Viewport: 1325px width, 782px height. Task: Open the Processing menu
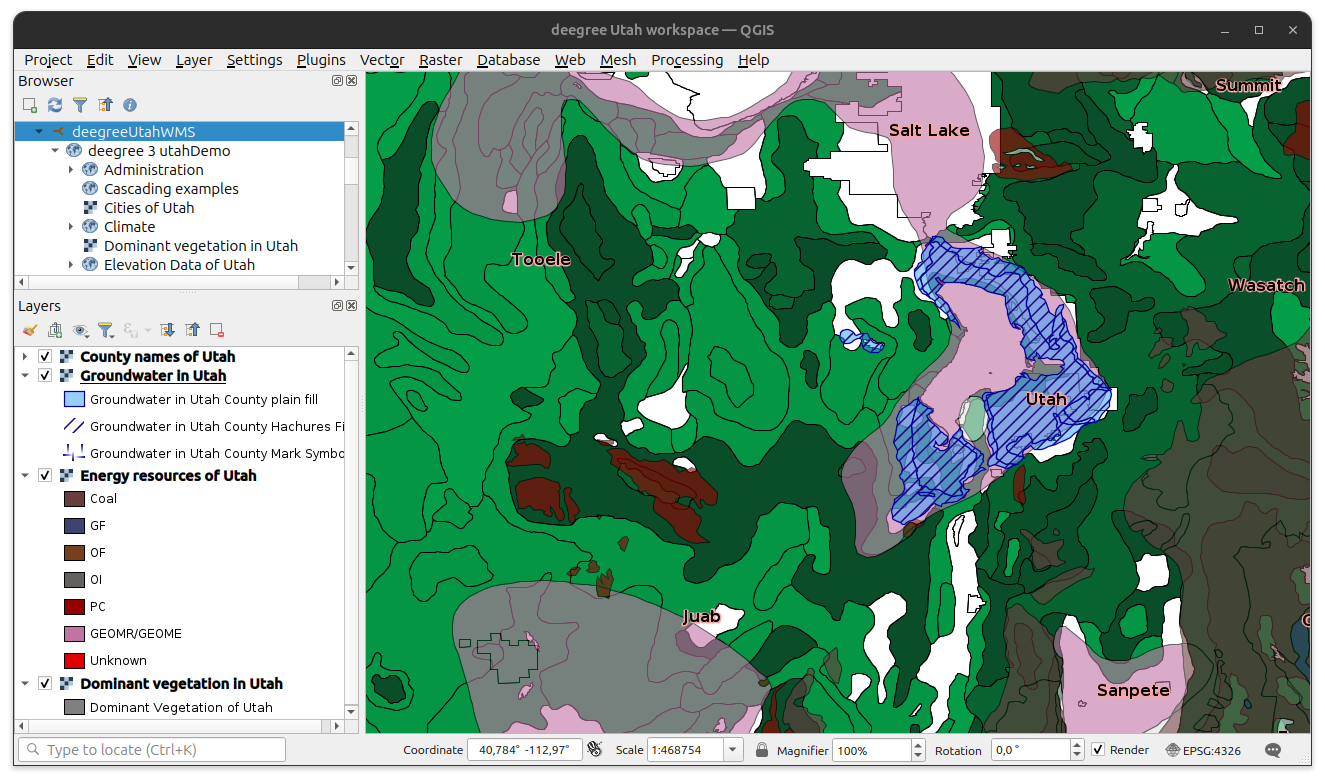[x=687, y=60]
